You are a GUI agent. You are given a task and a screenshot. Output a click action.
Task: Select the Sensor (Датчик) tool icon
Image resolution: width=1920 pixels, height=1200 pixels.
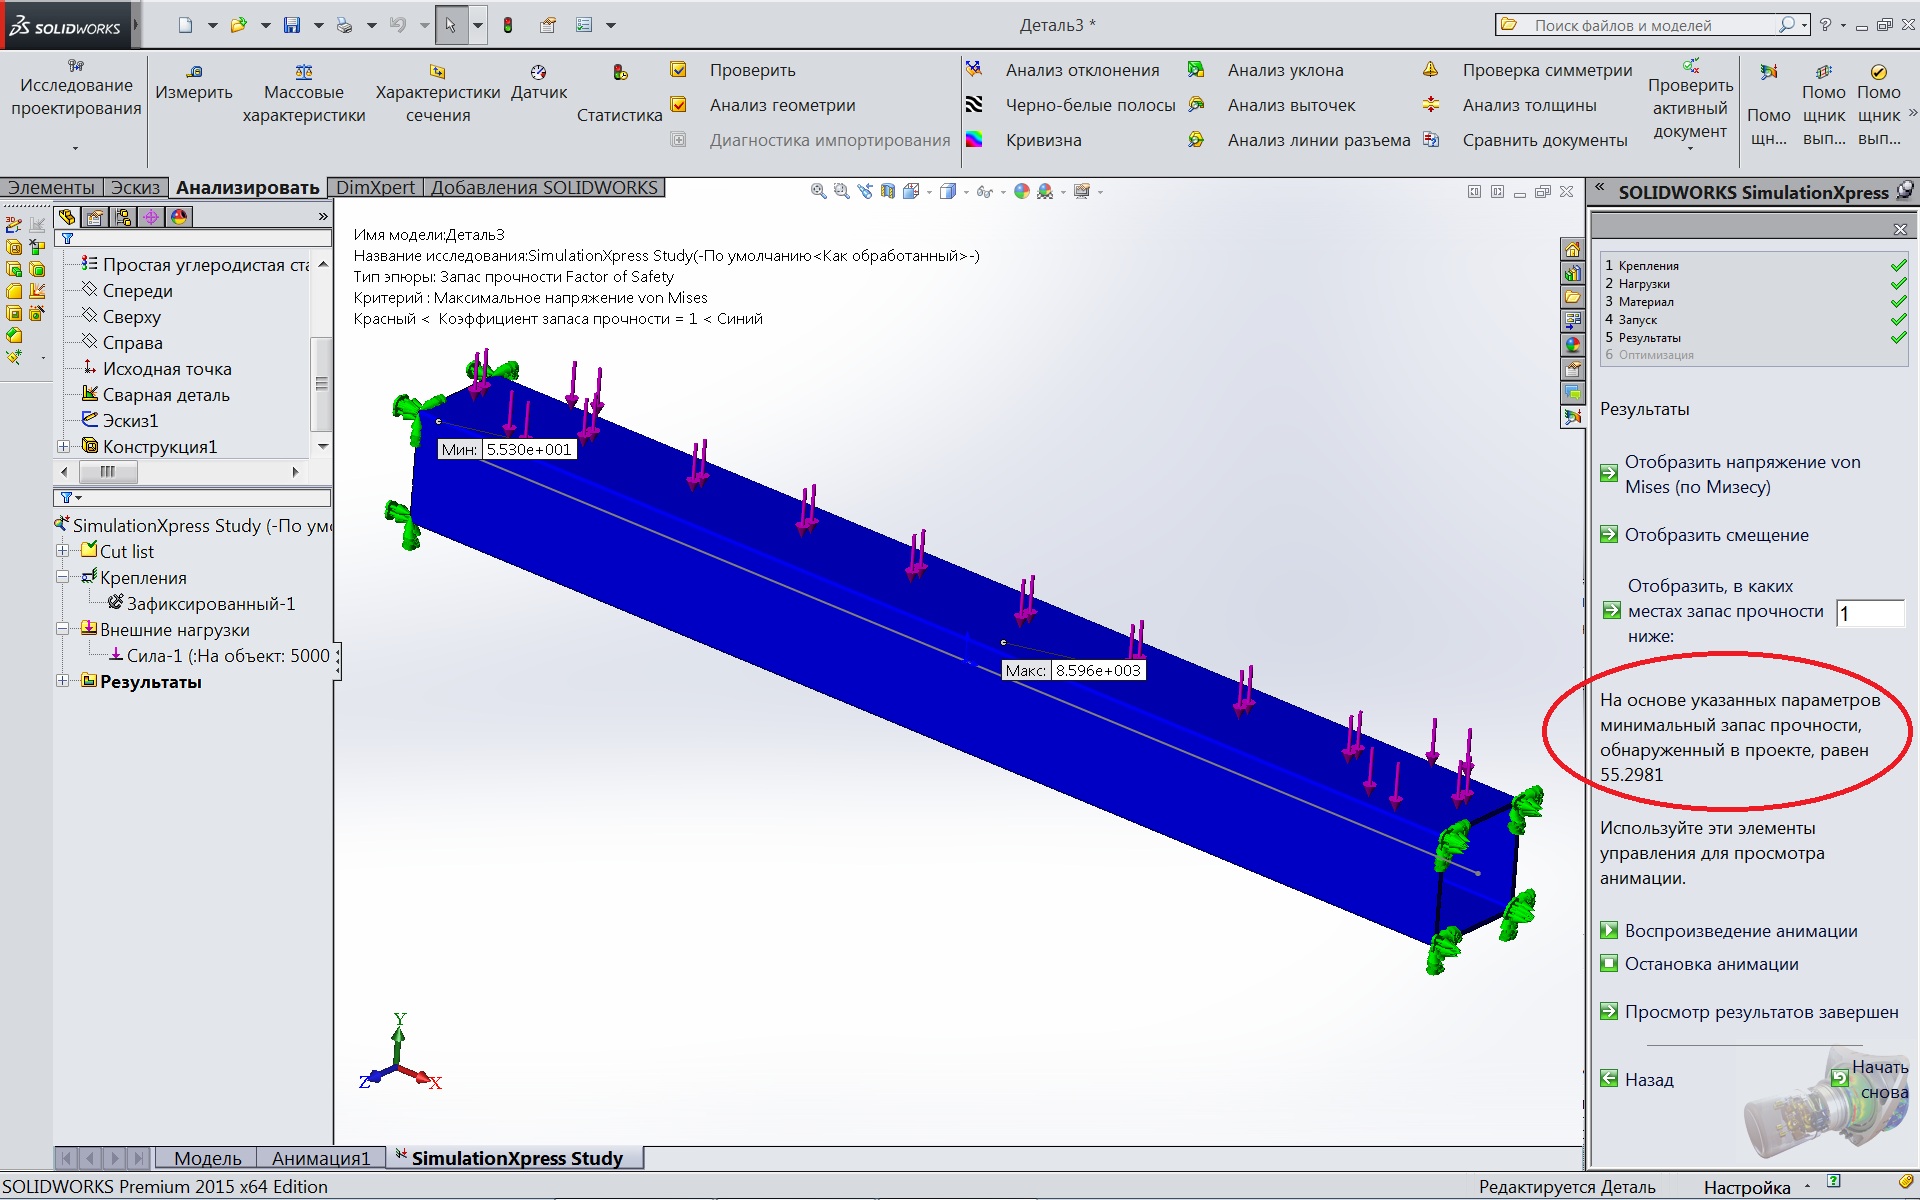point(538,72)
